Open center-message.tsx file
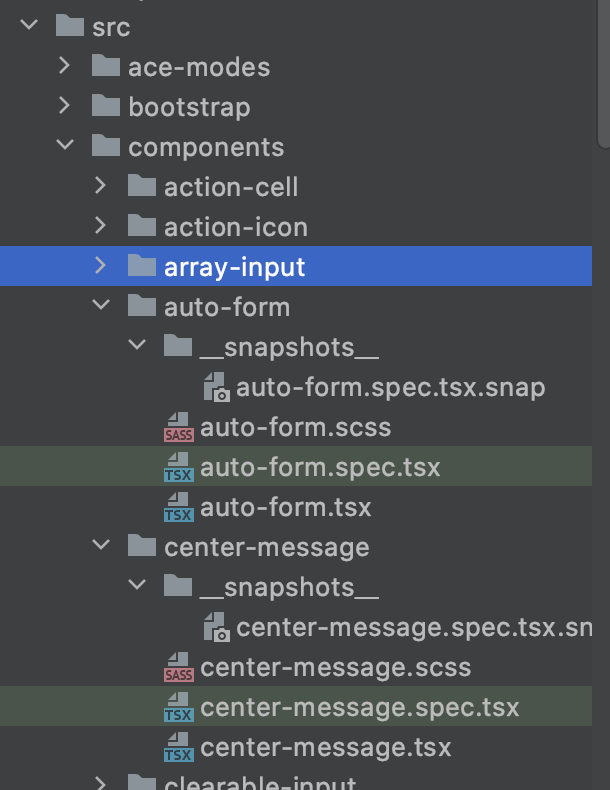The image size is (610, 790). tap(326, 747)
